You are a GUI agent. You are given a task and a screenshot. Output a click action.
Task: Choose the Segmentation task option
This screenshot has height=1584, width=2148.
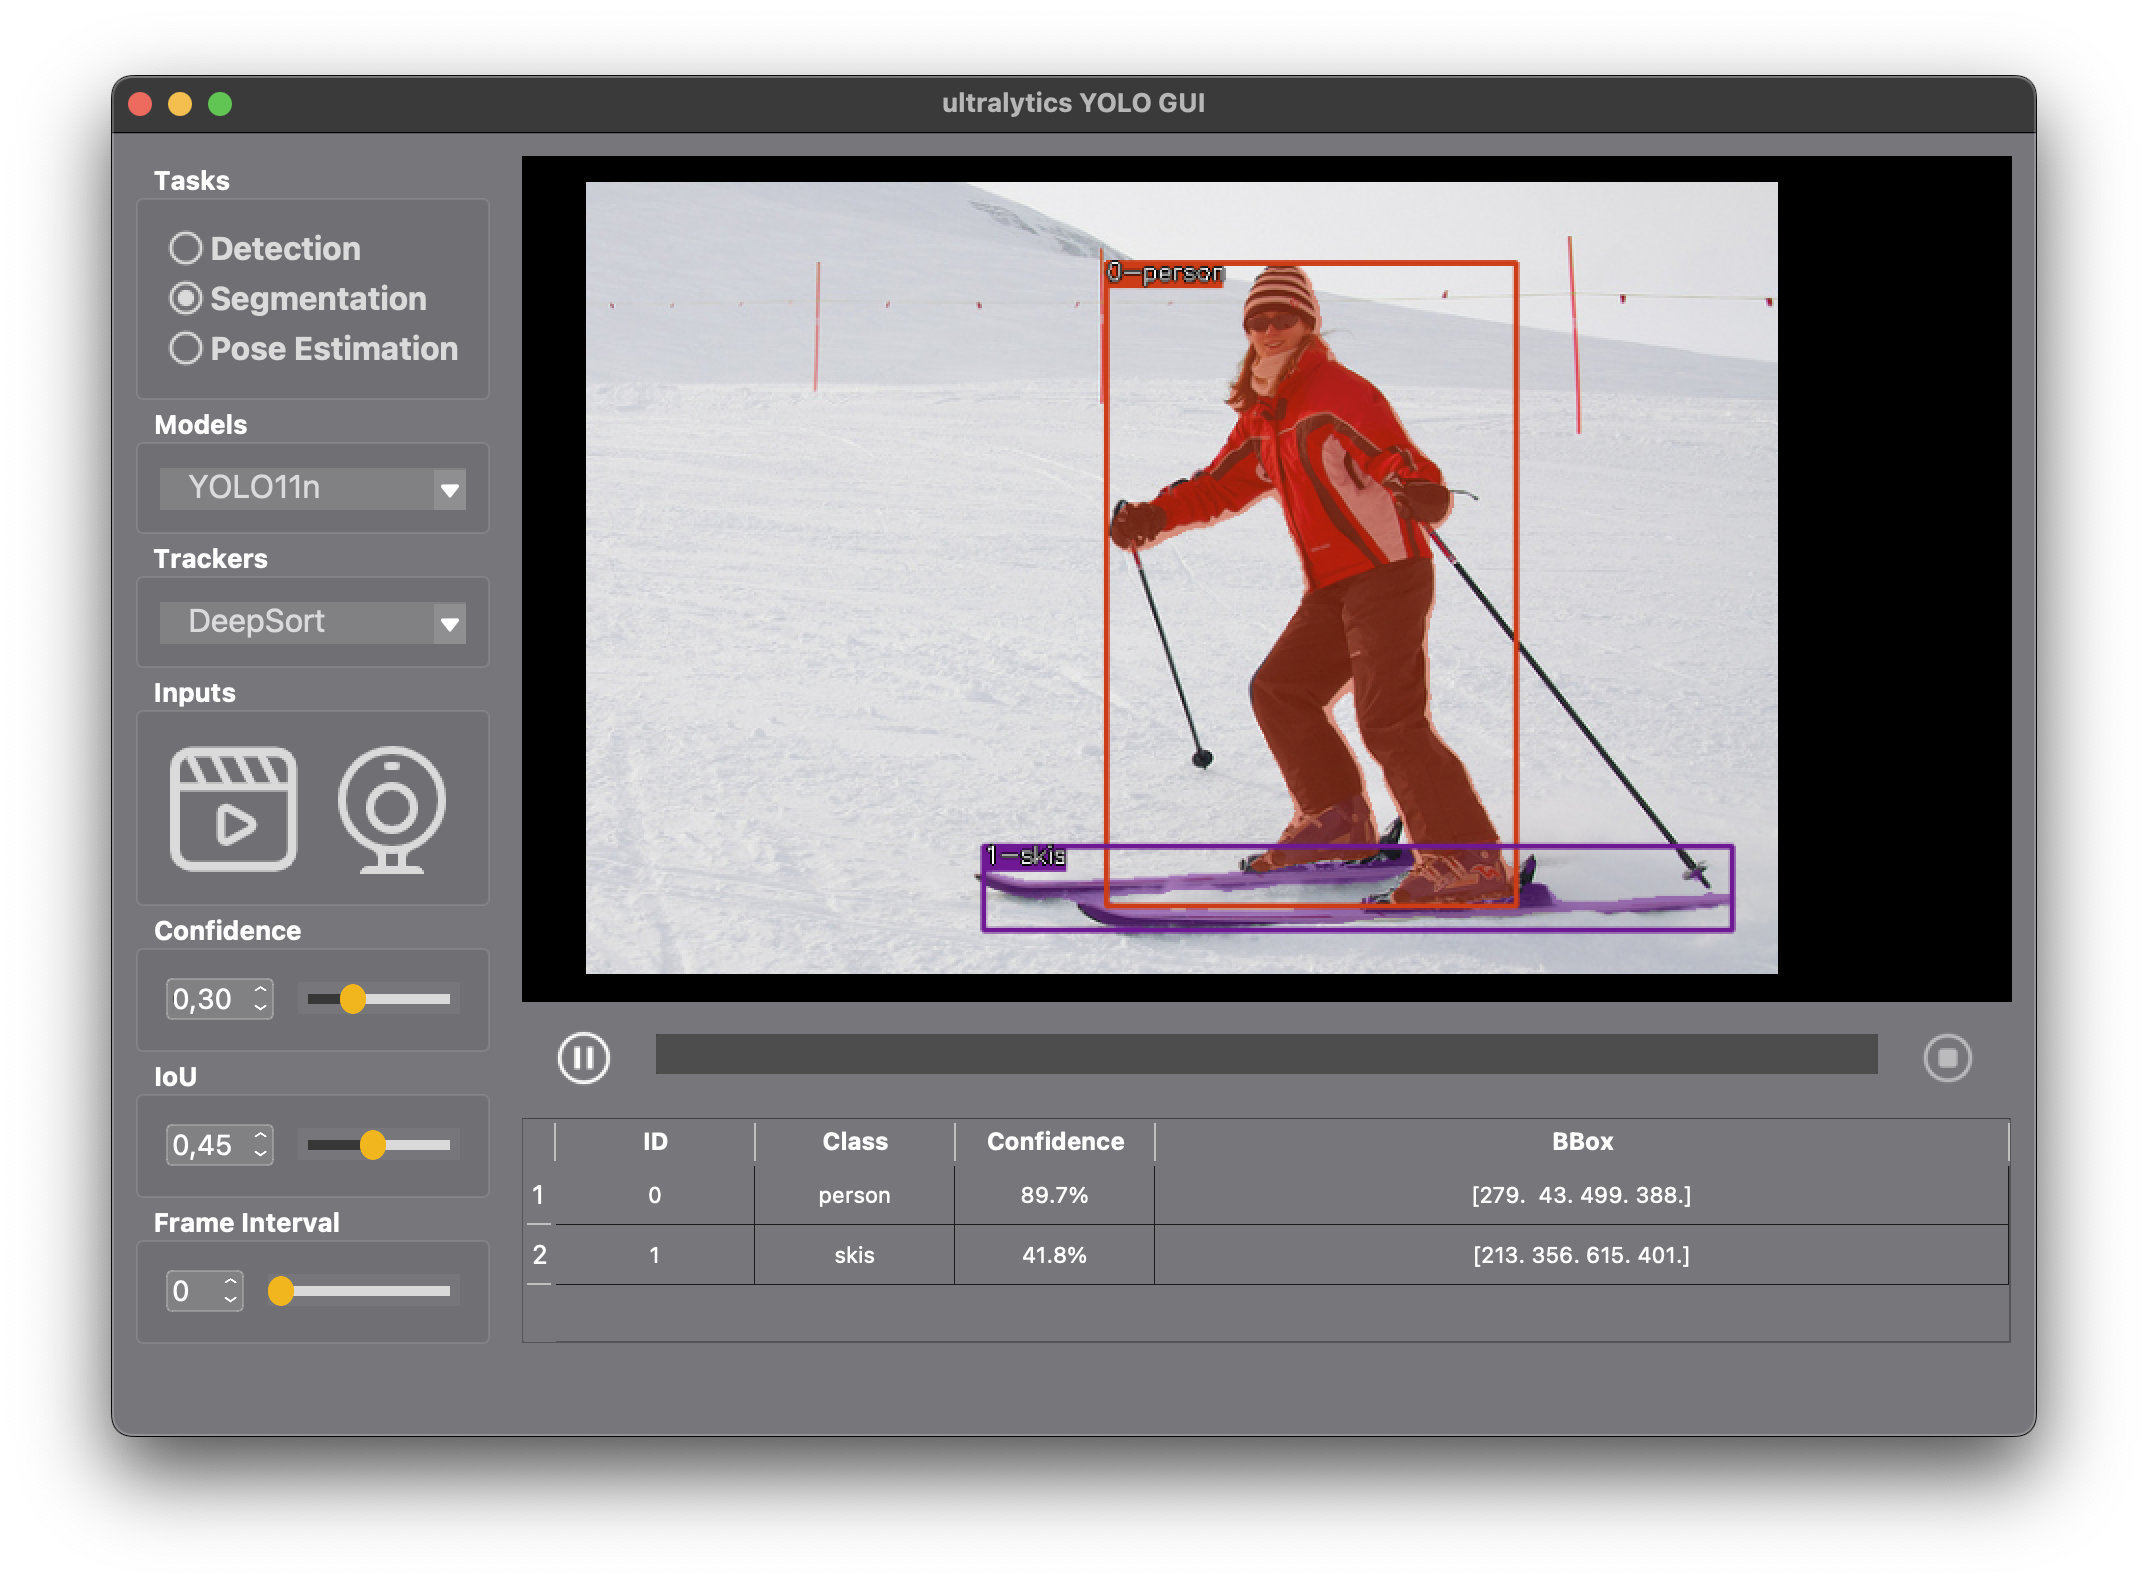pyautogui.click(x=186, y=298)
